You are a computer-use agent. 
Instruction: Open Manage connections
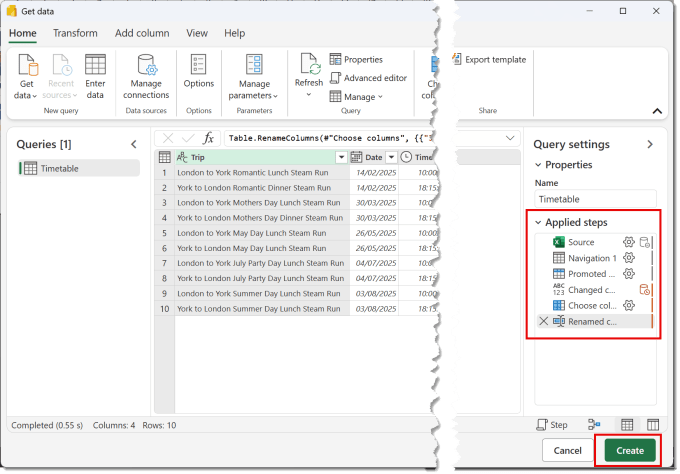[x=146, y=77]
